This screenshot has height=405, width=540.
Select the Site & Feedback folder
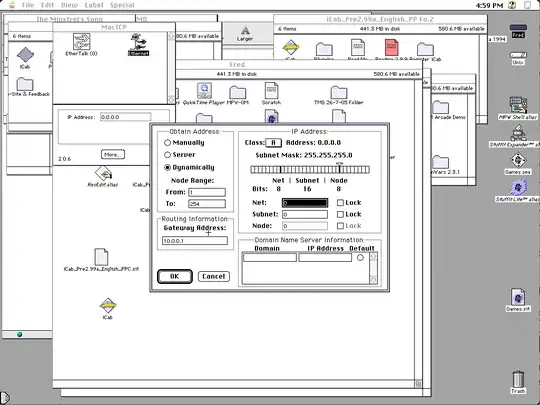[x=25, y=84]
